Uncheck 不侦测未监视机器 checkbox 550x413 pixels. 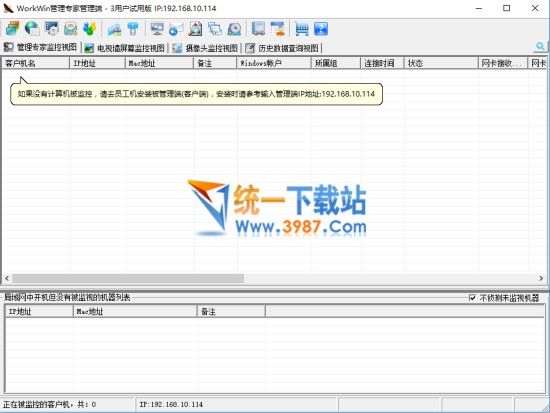click(472, 298)
